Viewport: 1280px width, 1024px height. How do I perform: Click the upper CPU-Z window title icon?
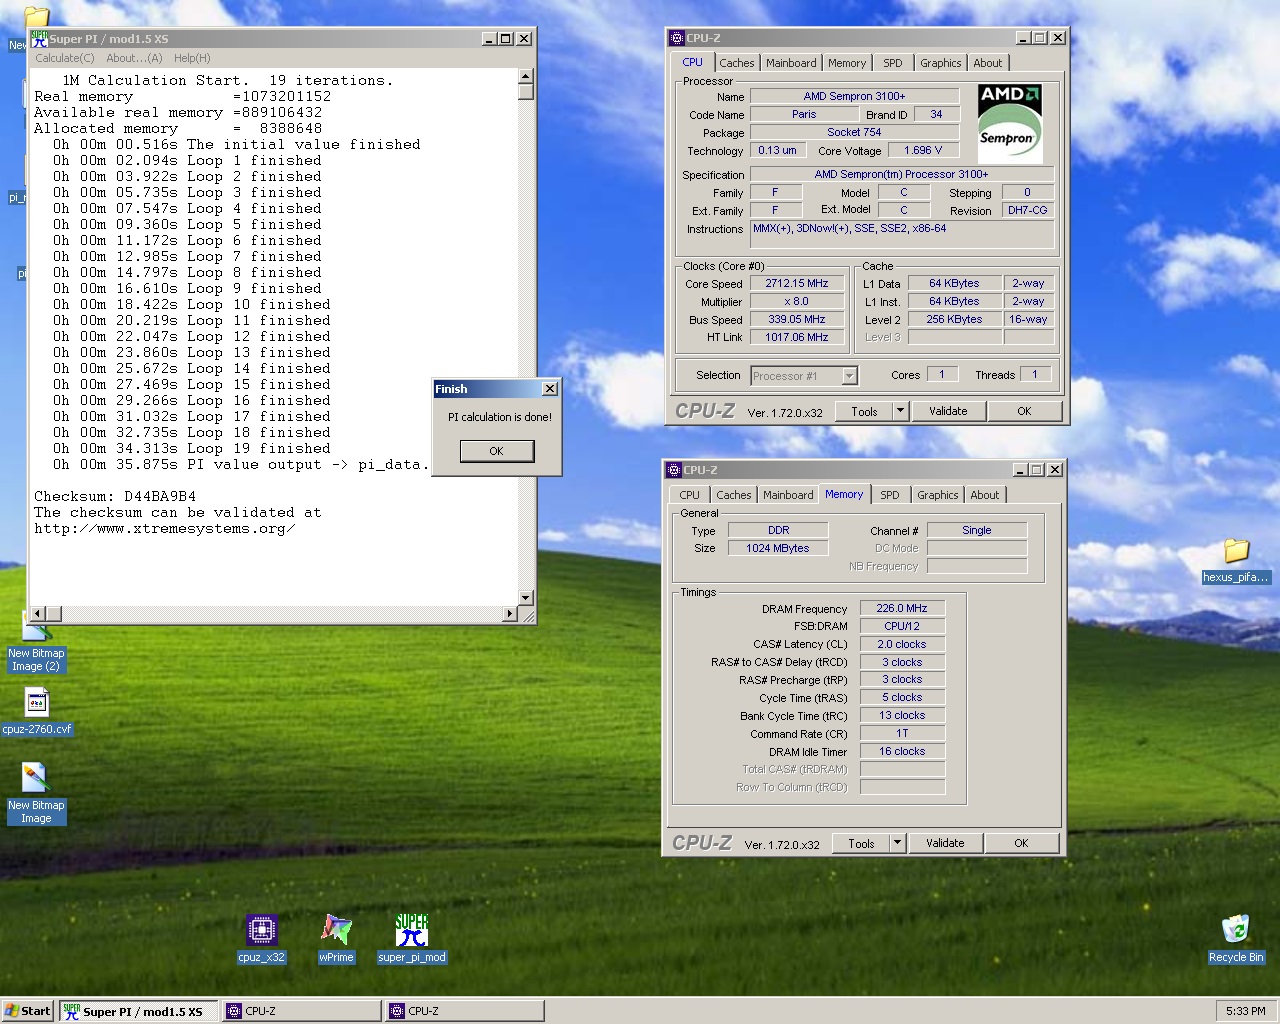point(676,38)
